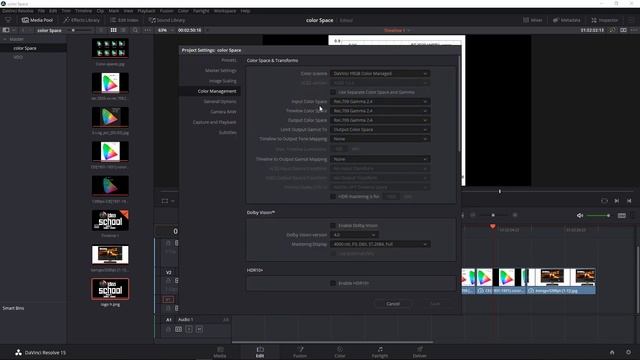Screen dimensions: 640x360
Task: Check Enable Dolby Vision
Action: (333, 226)
